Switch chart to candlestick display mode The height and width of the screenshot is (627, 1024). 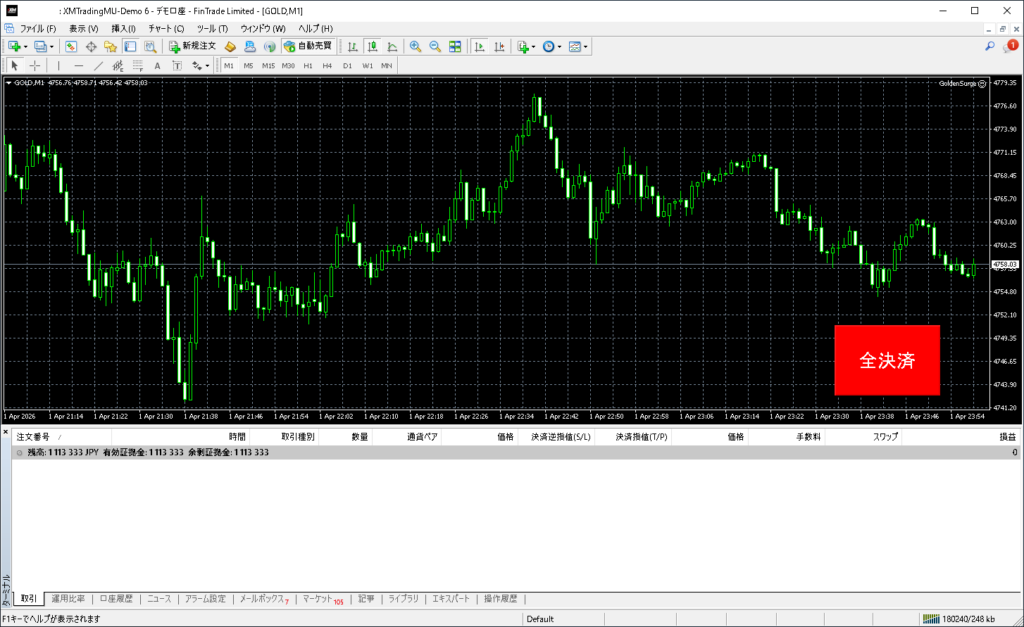click(x=372, y=46)
